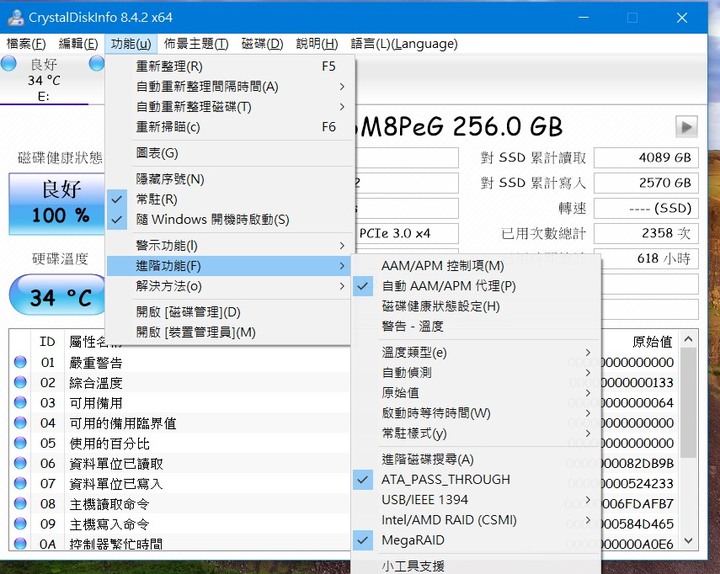Click the CrystalDiskInfo app icon in the title bar

click(x=16, y=17)
